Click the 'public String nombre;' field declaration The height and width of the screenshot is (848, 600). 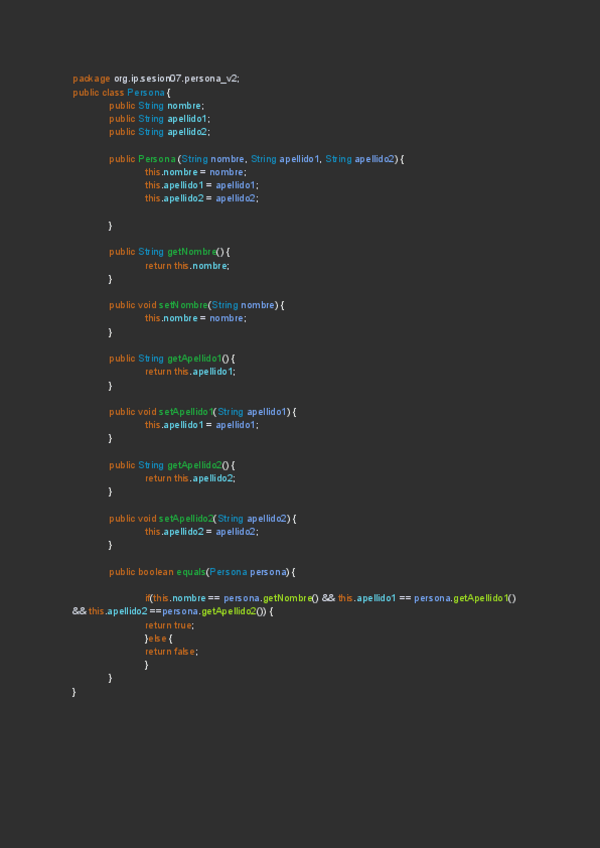(x=157, y=105)
